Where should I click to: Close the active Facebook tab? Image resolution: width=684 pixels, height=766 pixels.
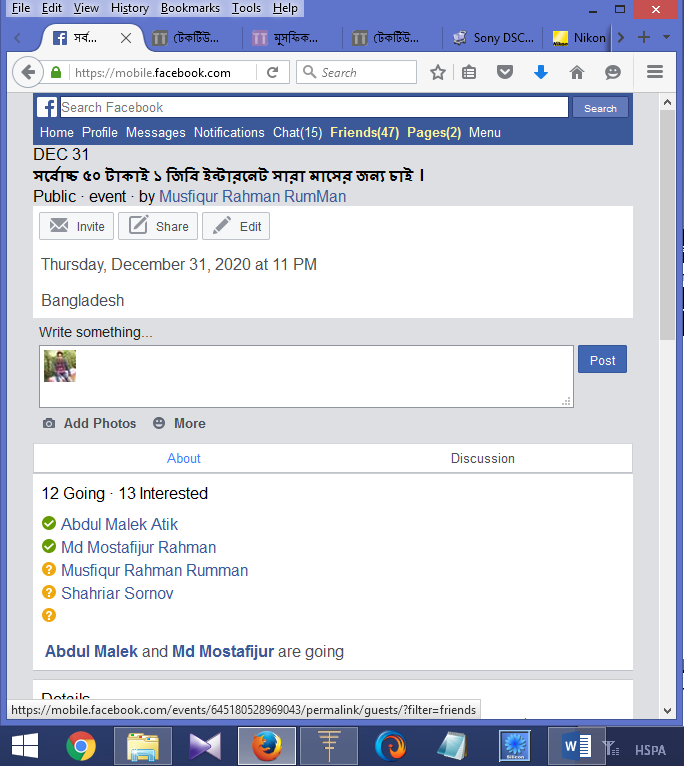(126, 38)
